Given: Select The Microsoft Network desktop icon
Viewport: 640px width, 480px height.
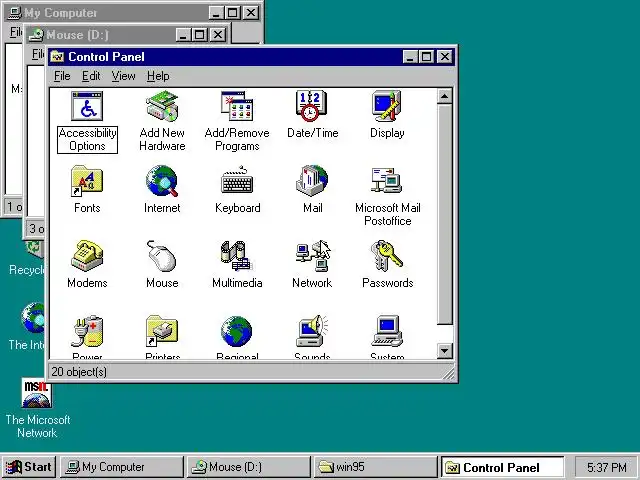Looking at the screenshot, I should (37, 393).
